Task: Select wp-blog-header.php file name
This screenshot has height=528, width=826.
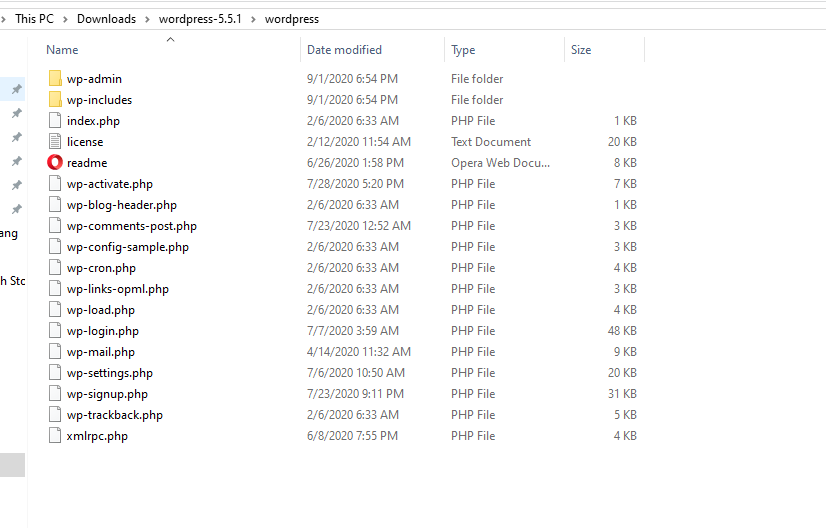Action: click(122, 205)
